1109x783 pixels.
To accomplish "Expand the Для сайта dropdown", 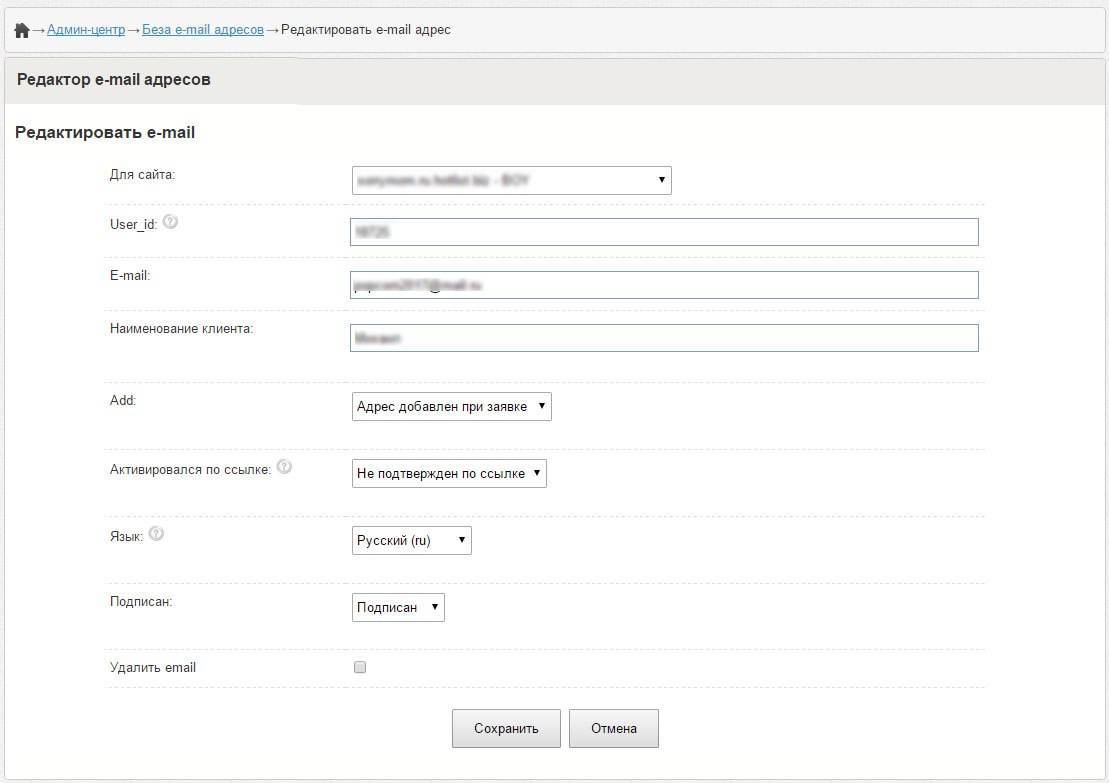I will point(511,180).
